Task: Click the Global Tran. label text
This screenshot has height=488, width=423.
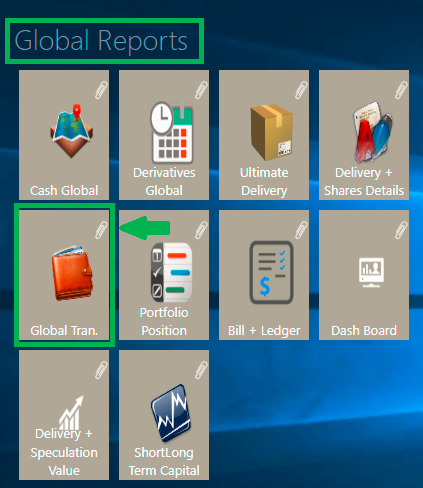Action: tap(64, 331)
